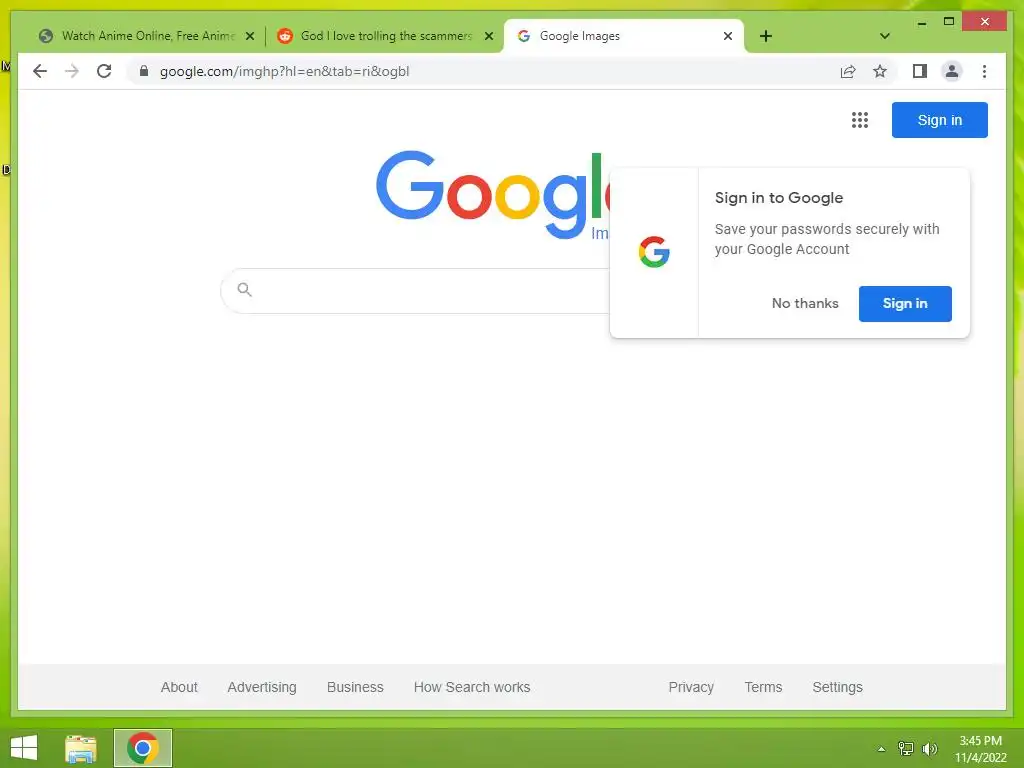Image resolution: width=1024 pixels, height=768 pixels.
Task: Expand the tab search chevron
Action: (884, 36)
